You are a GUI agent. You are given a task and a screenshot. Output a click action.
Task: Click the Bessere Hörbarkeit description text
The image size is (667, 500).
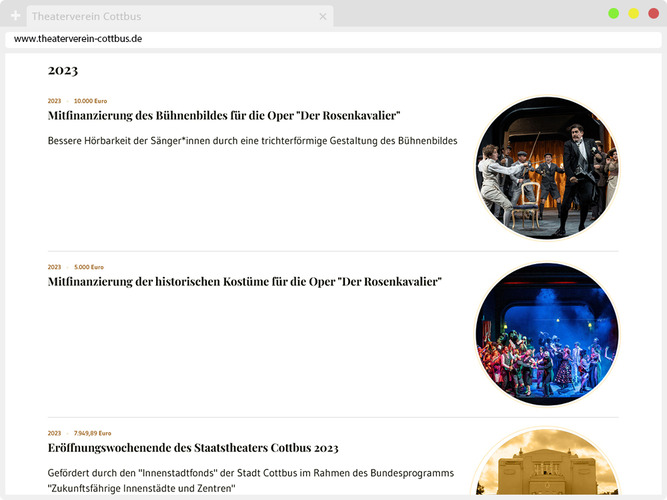coord(252,141)
